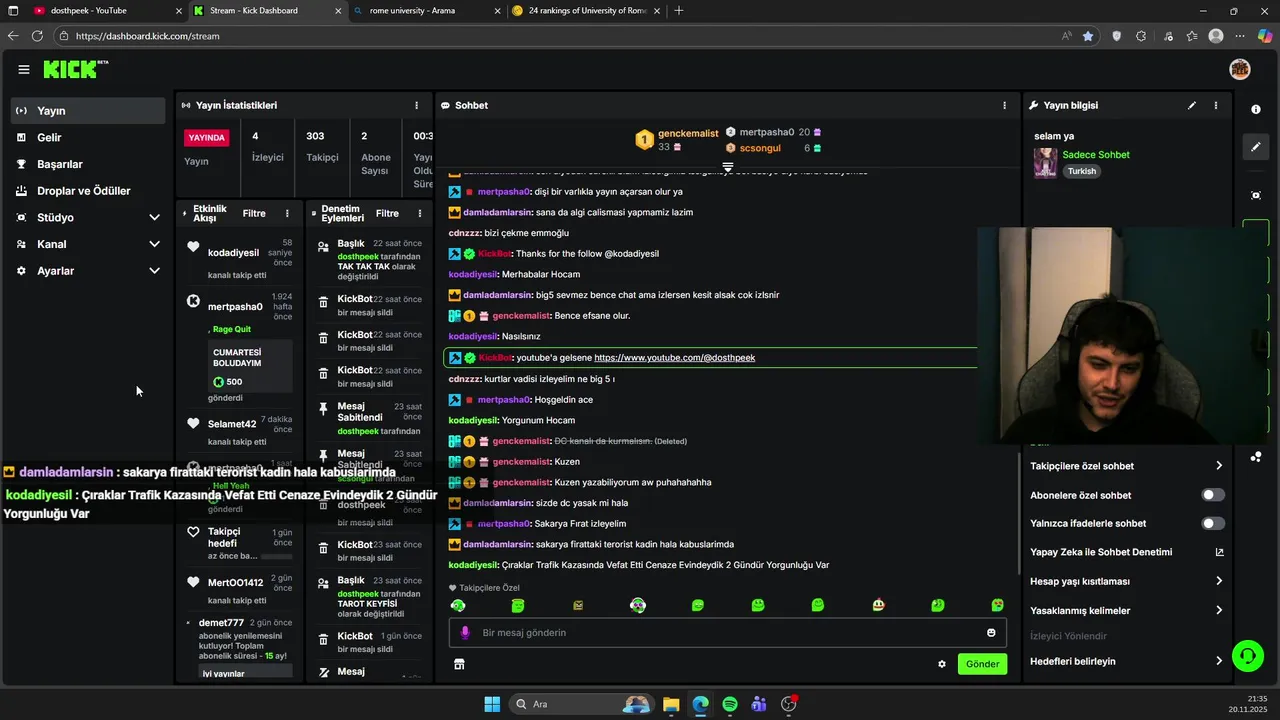
Task: Expand the Ayarlar sidebar section
Action: (x=88, y=271)
